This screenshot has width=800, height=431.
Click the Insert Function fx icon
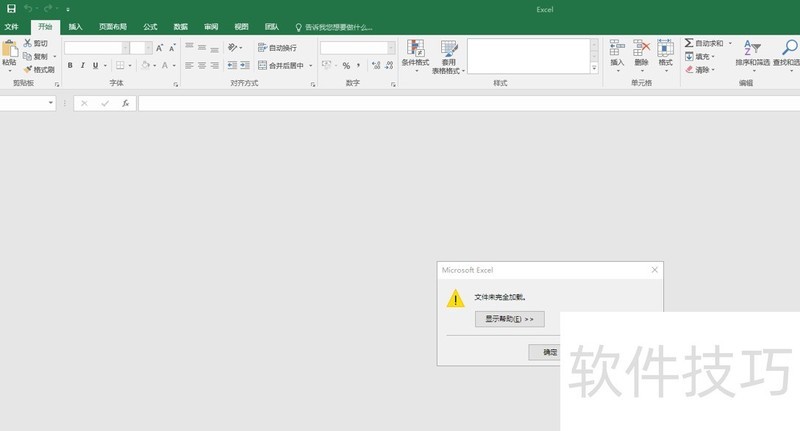coord(125,103)
